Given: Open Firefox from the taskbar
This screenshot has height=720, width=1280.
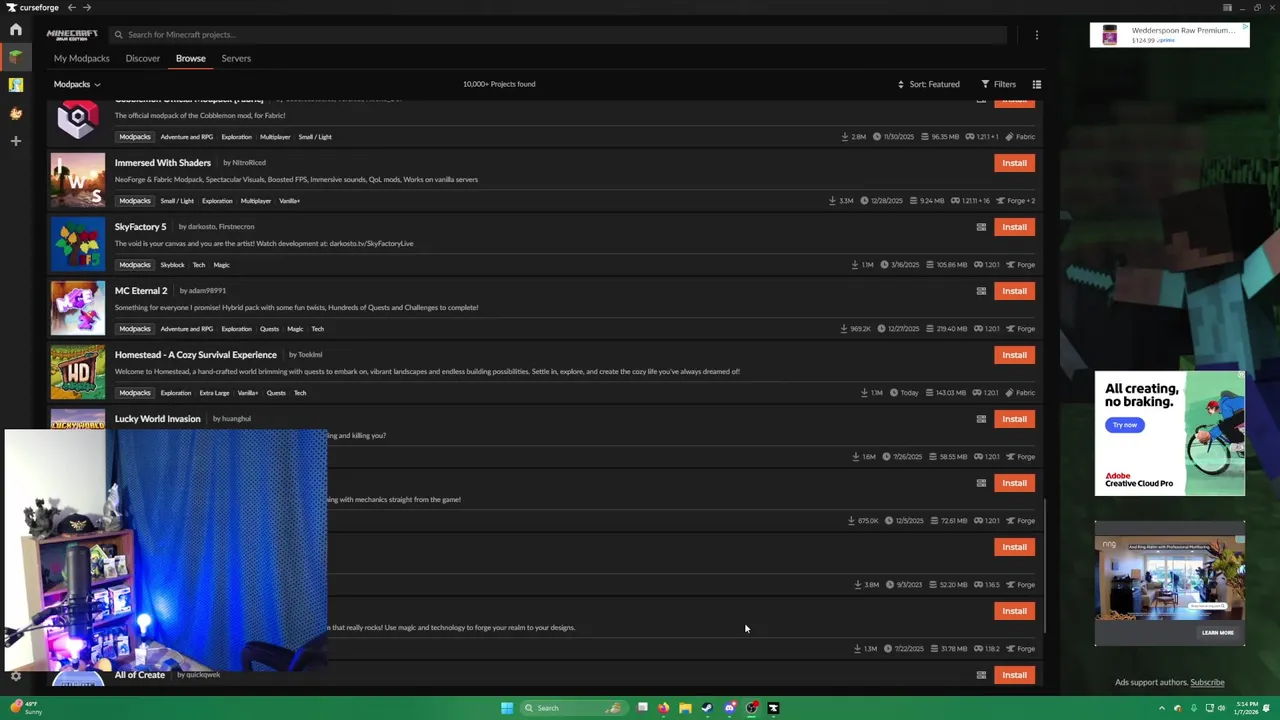Looking at the screenshot, I should pyautogui.click(x=663, y=708).
